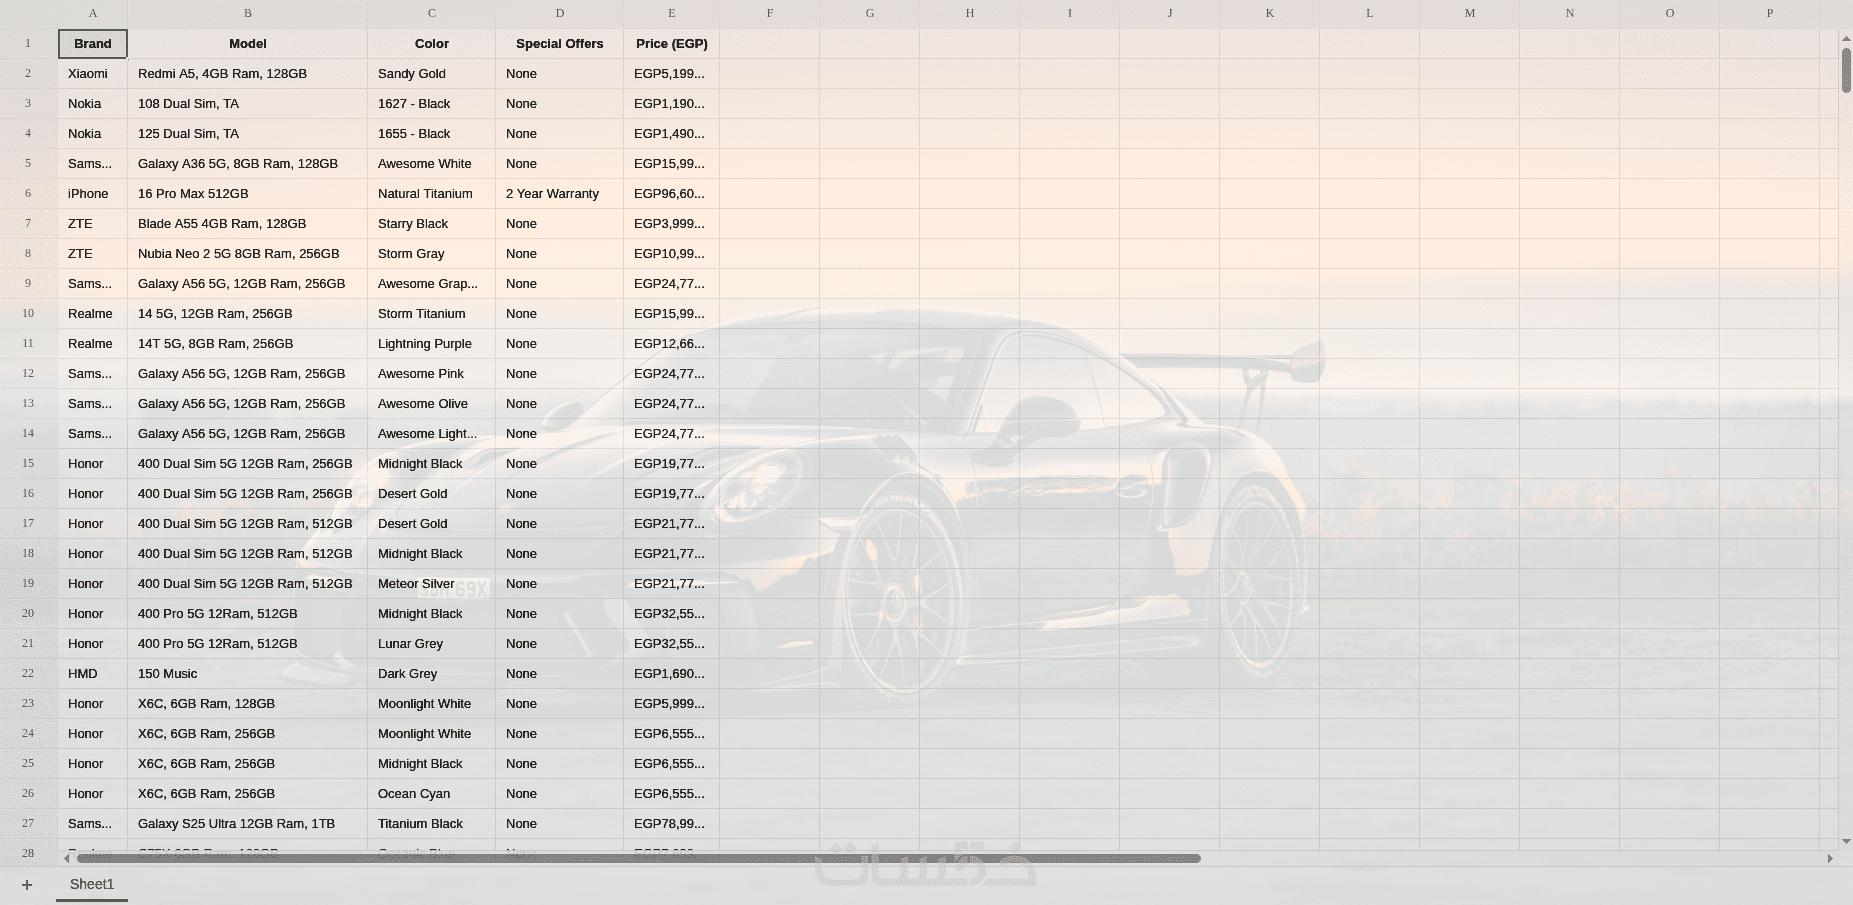Click the '150 Music' model cell
Image resolution: width=1853 pixels, height=905 pixels.
248,674
